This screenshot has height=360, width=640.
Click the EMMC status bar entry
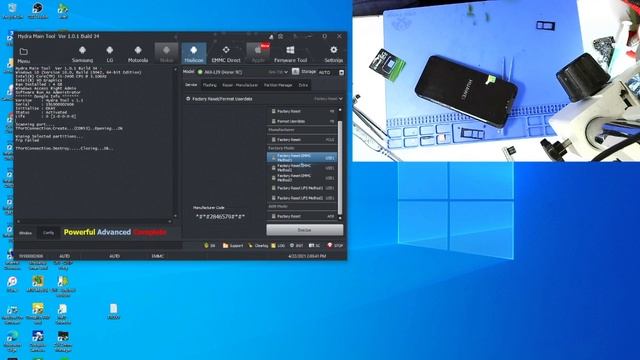click(158, 256)
